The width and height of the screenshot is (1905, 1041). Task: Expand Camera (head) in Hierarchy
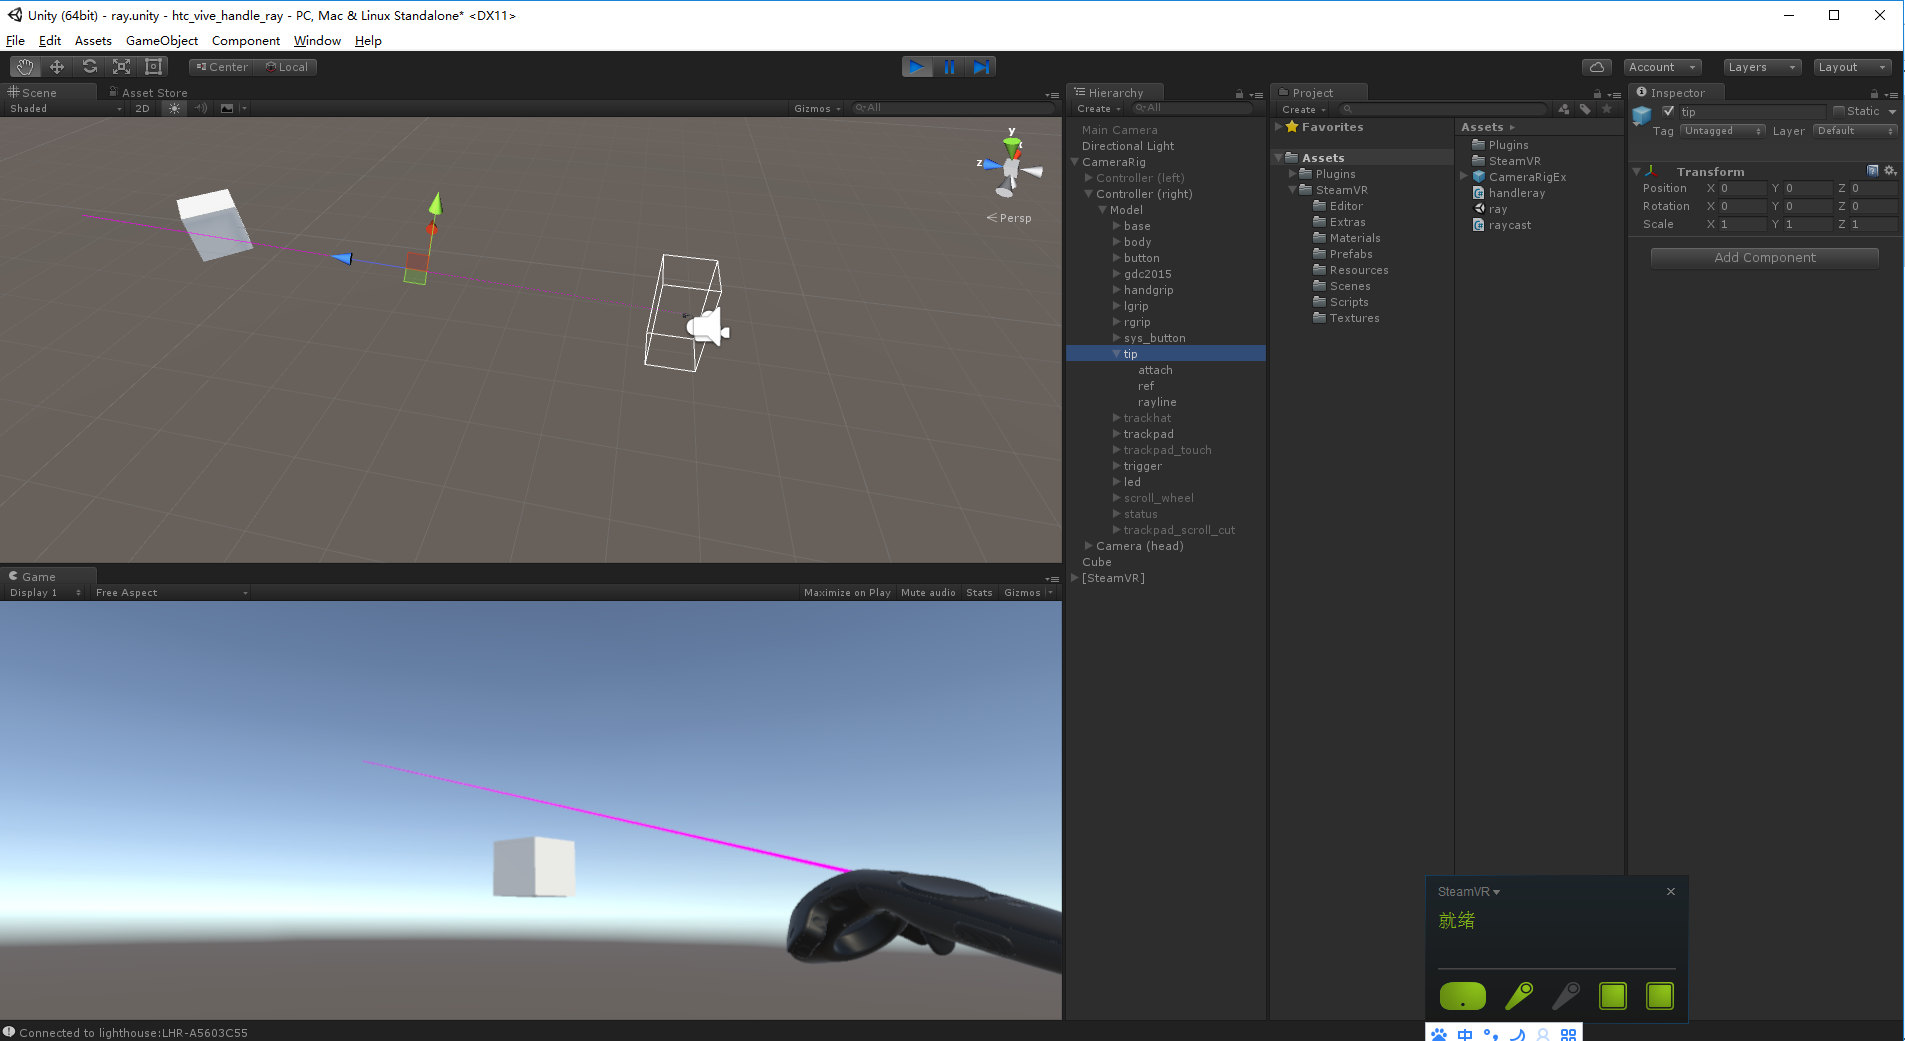[x=1089, y=546]
